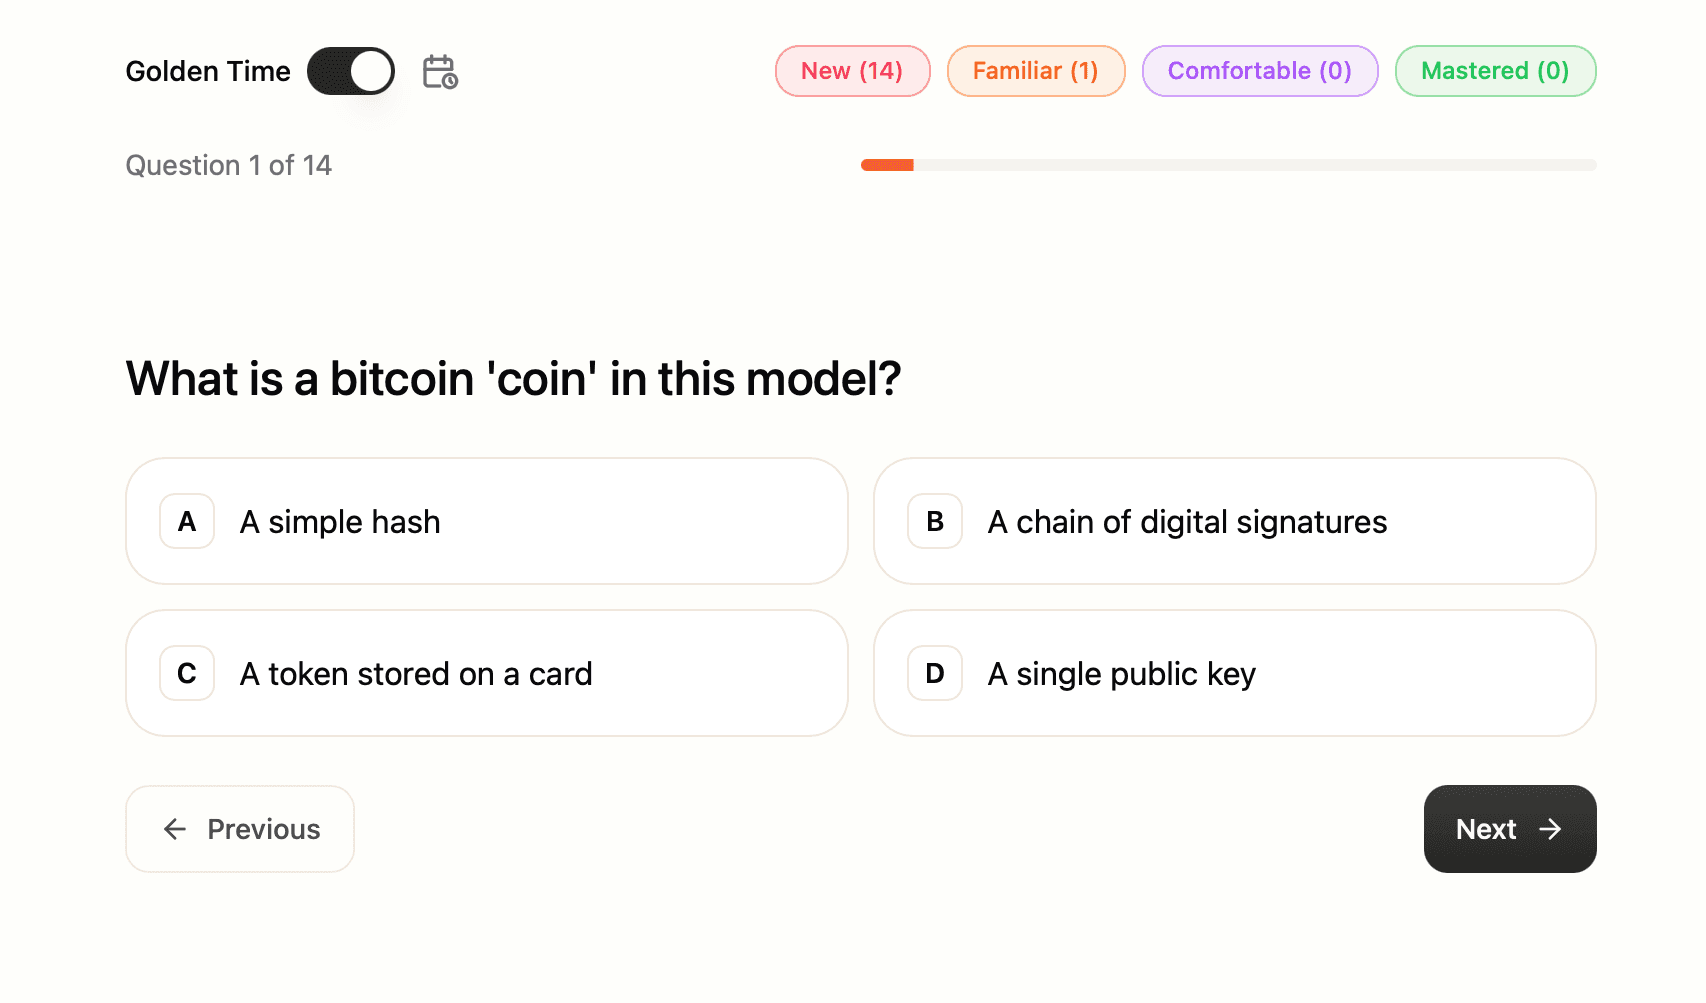Choose answer A simple hash
Screen dimensions: 1706x1003
pyautogui.click(x=486, y=521)
